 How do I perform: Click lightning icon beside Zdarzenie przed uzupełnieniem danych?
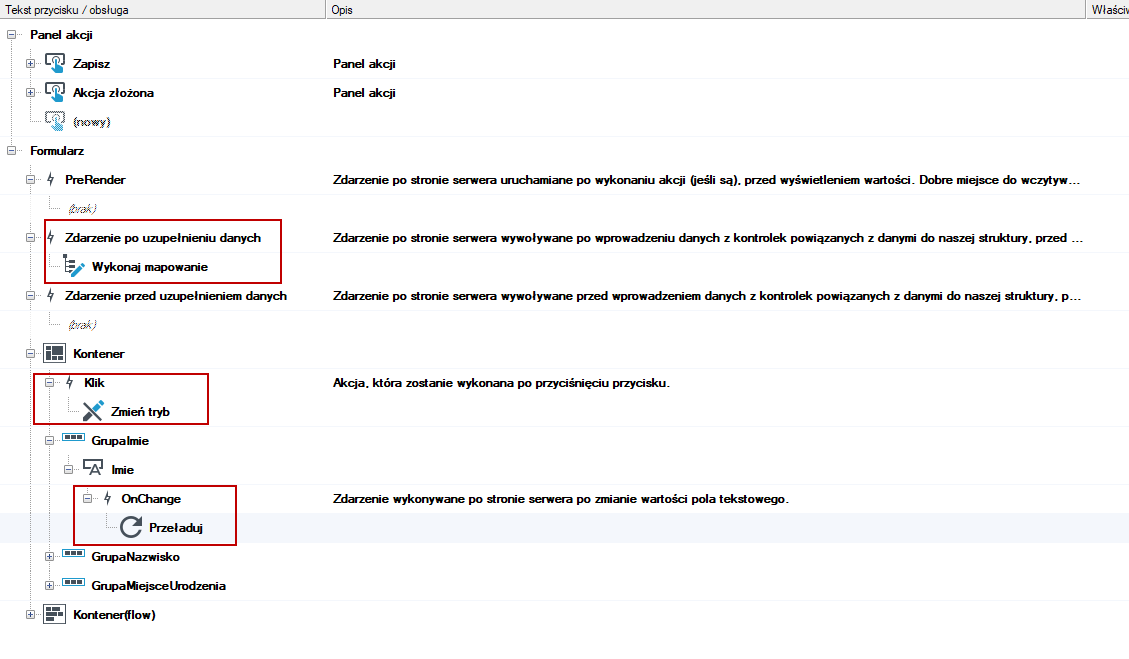point(50,295)
